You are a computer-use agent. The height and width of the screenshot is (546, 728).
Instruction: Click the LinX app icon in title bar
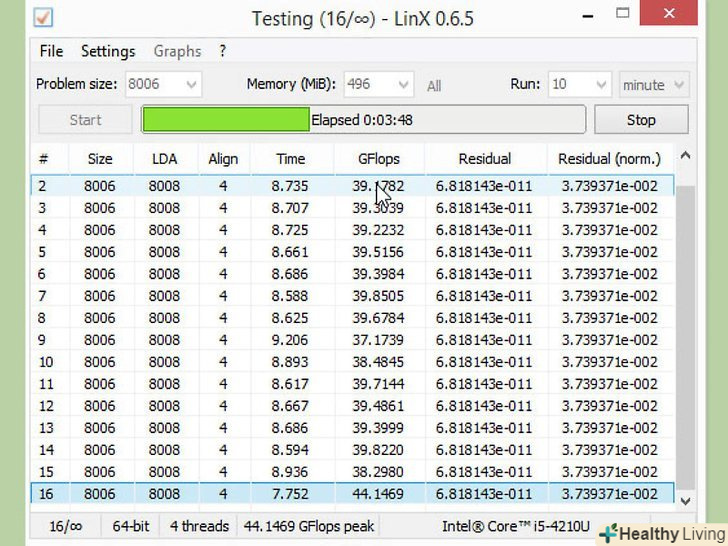(x=43, y=18)
